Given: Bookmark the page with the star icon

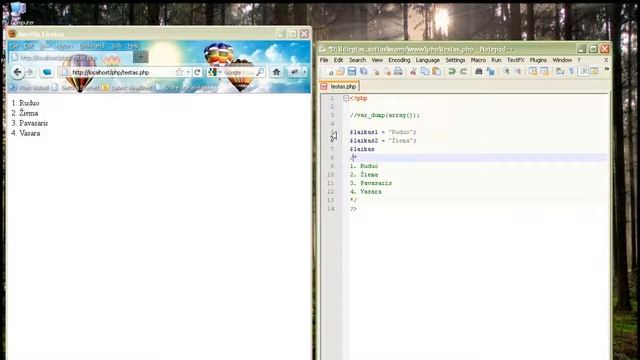Looking at the screenshot, I should 180,72.
